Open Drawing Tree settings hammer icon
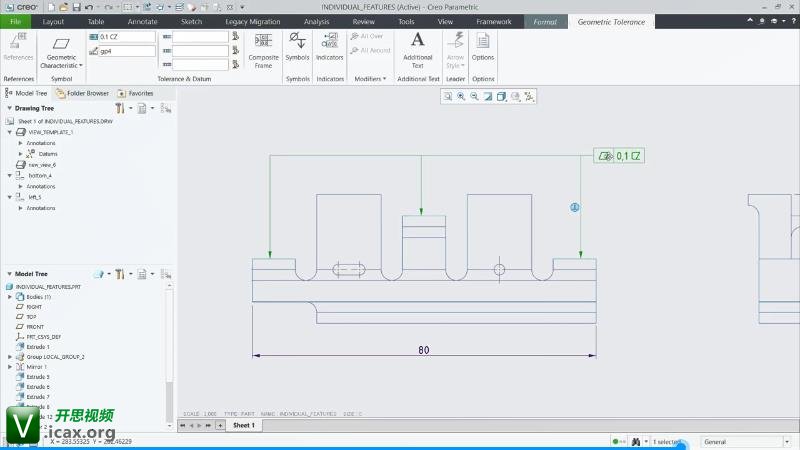Image resolution: width=800 pixels, height=450 pixels. (x=119, y=108)
